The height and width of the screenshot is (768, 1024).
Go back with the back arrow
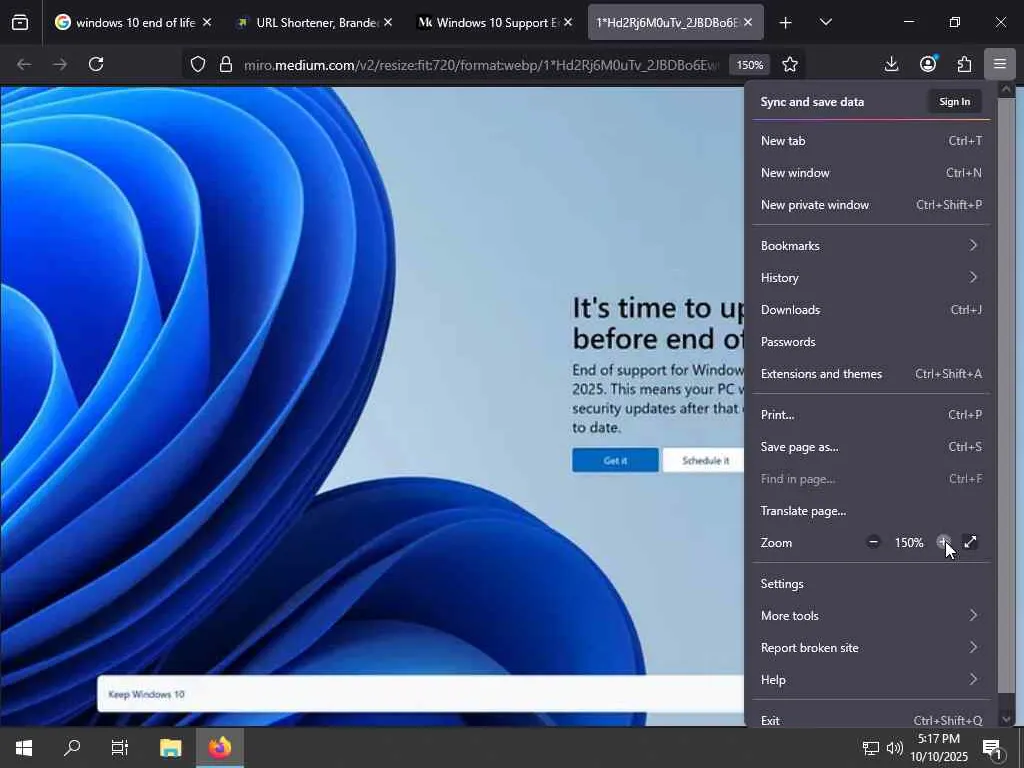click(24, 64)
